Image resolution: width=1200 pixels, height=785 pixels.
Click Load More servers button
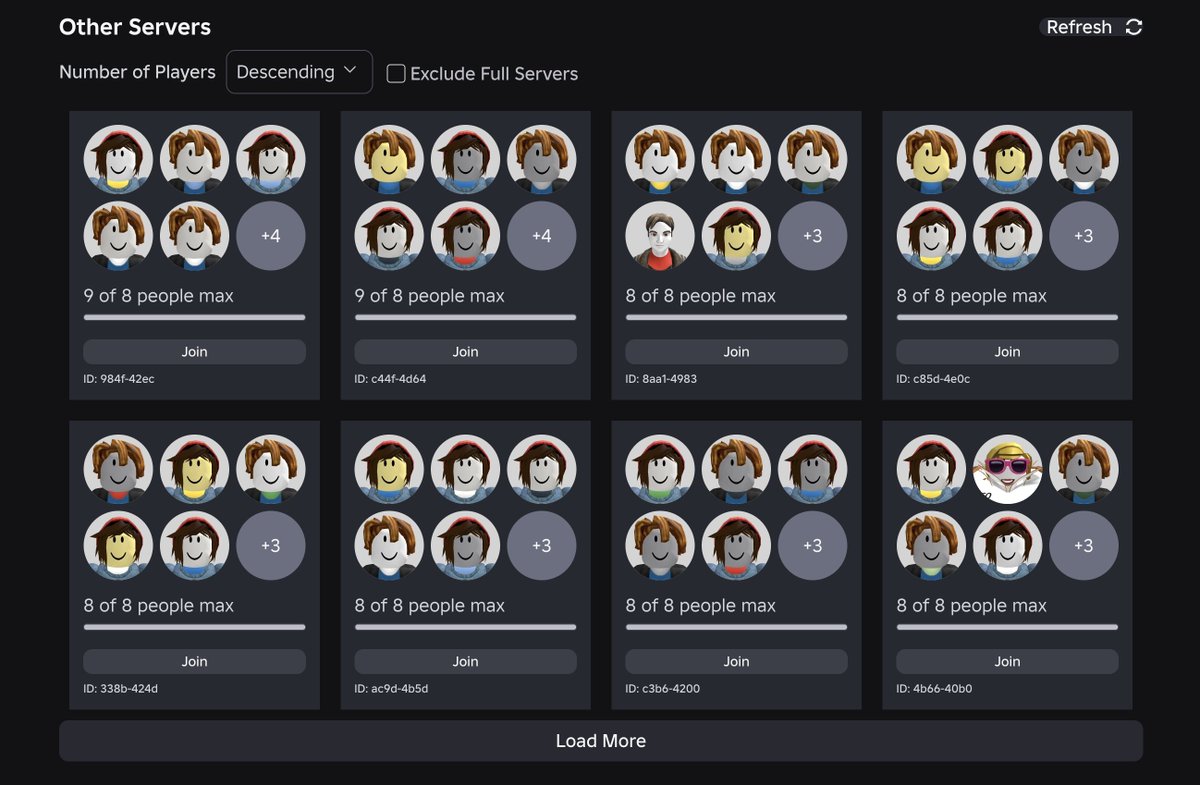click(600, 741)
